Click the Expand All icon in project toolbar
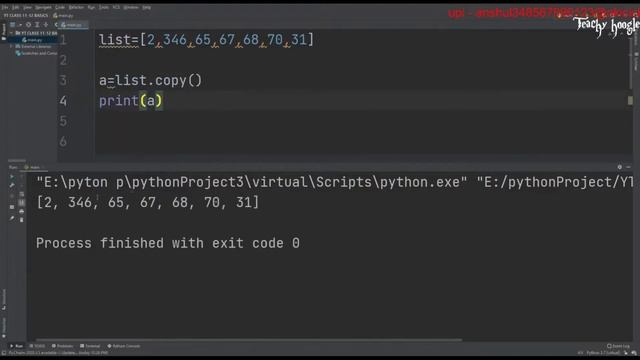 pos(37,25)
